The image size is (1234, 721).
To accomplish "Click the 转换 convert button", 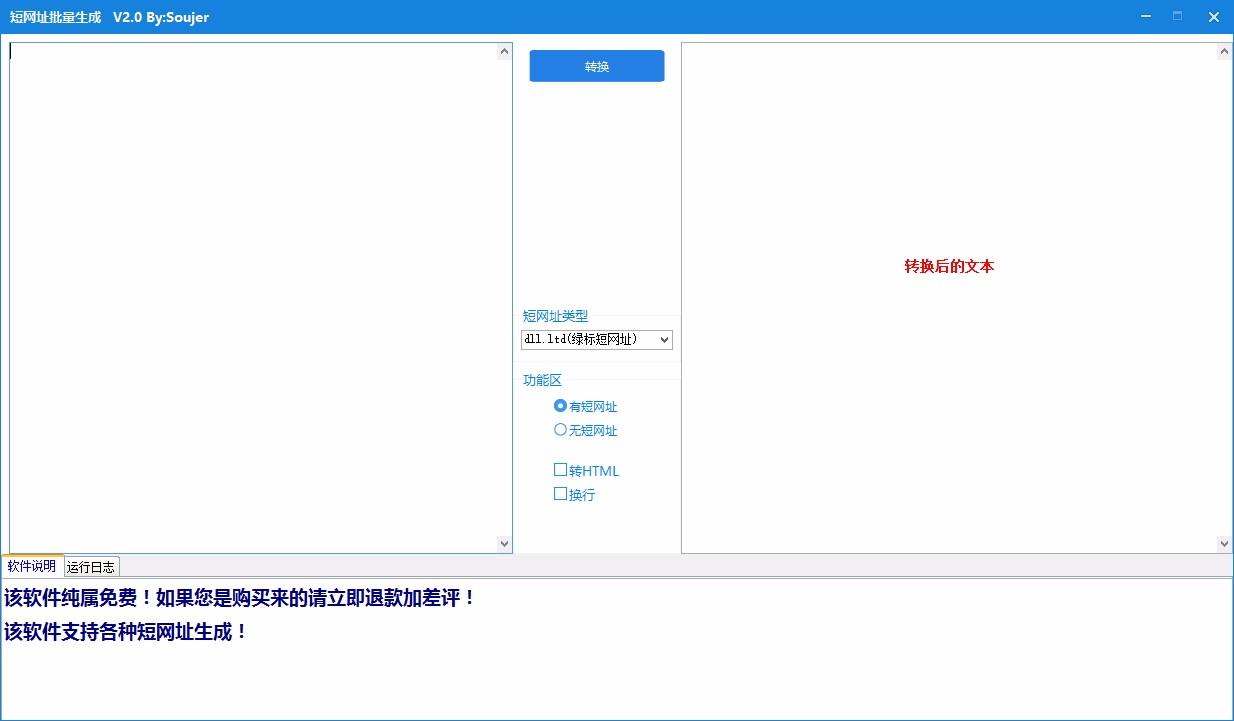I will click(x=597, y=66).
